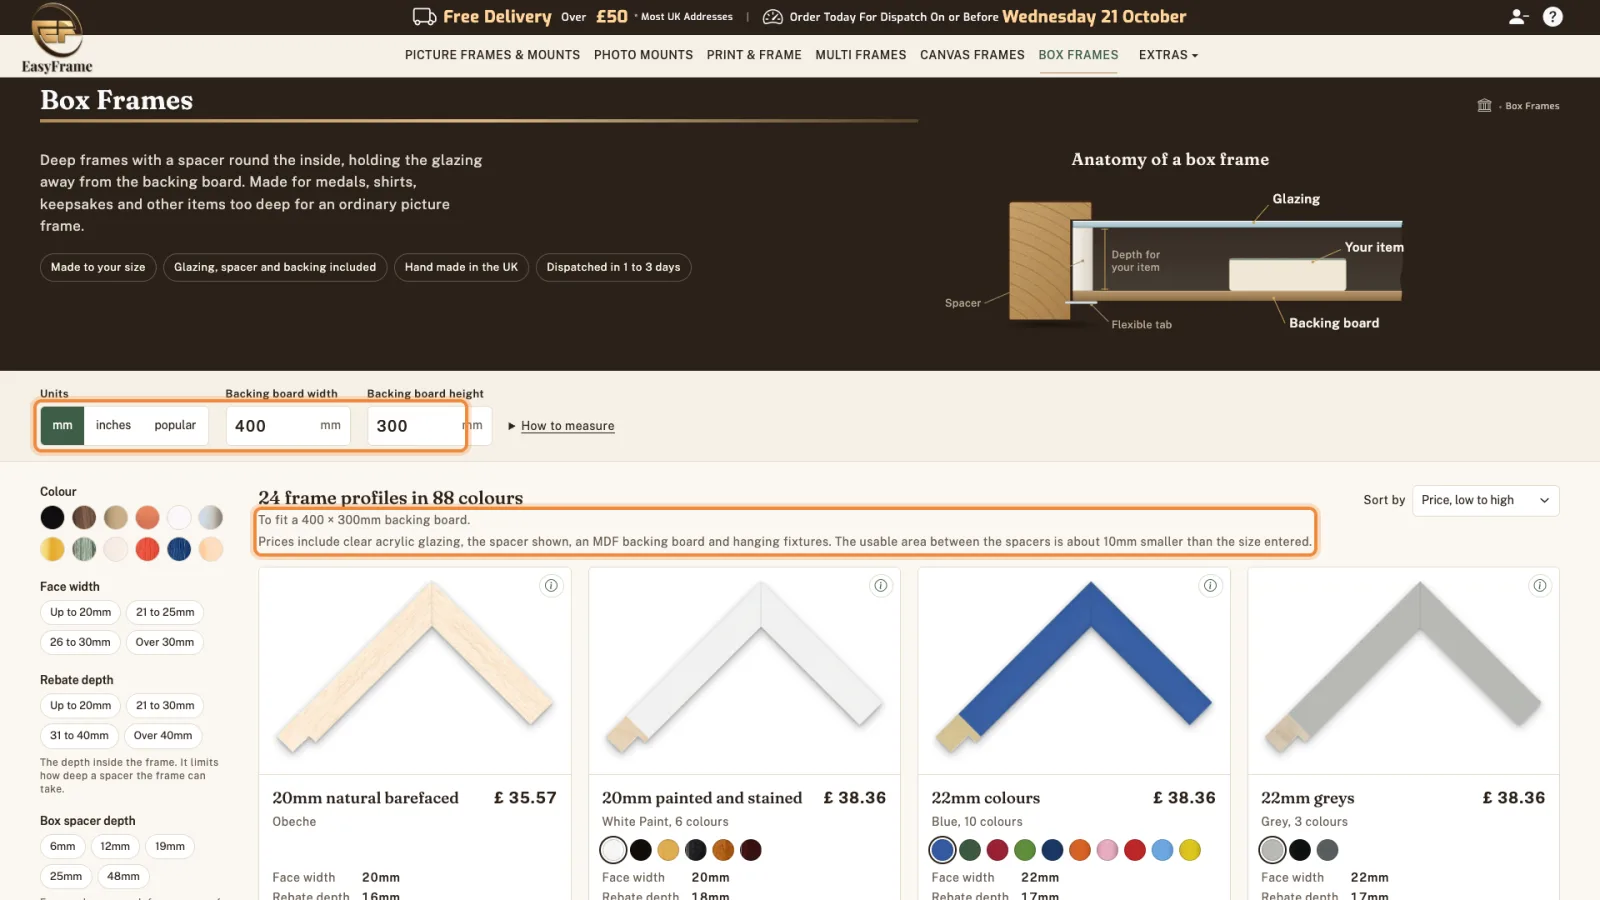The width and height of the screenshot is (1600, 900).
Task: Filter rebate depth Up to 20mm
Action: point(81,705)
